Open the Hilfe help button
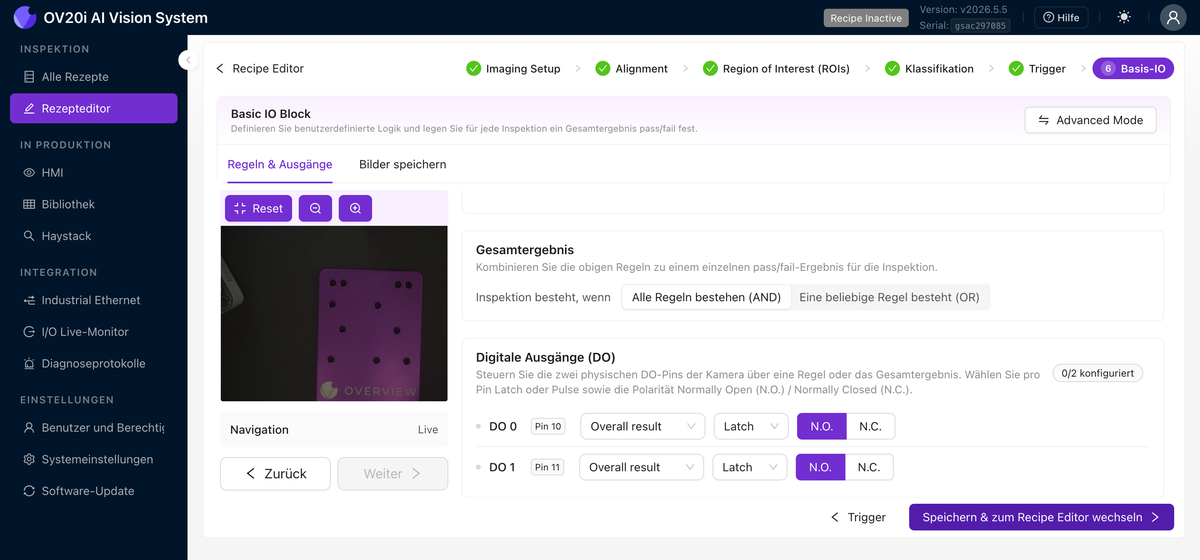The image size is (1200, 560). 1061,17
